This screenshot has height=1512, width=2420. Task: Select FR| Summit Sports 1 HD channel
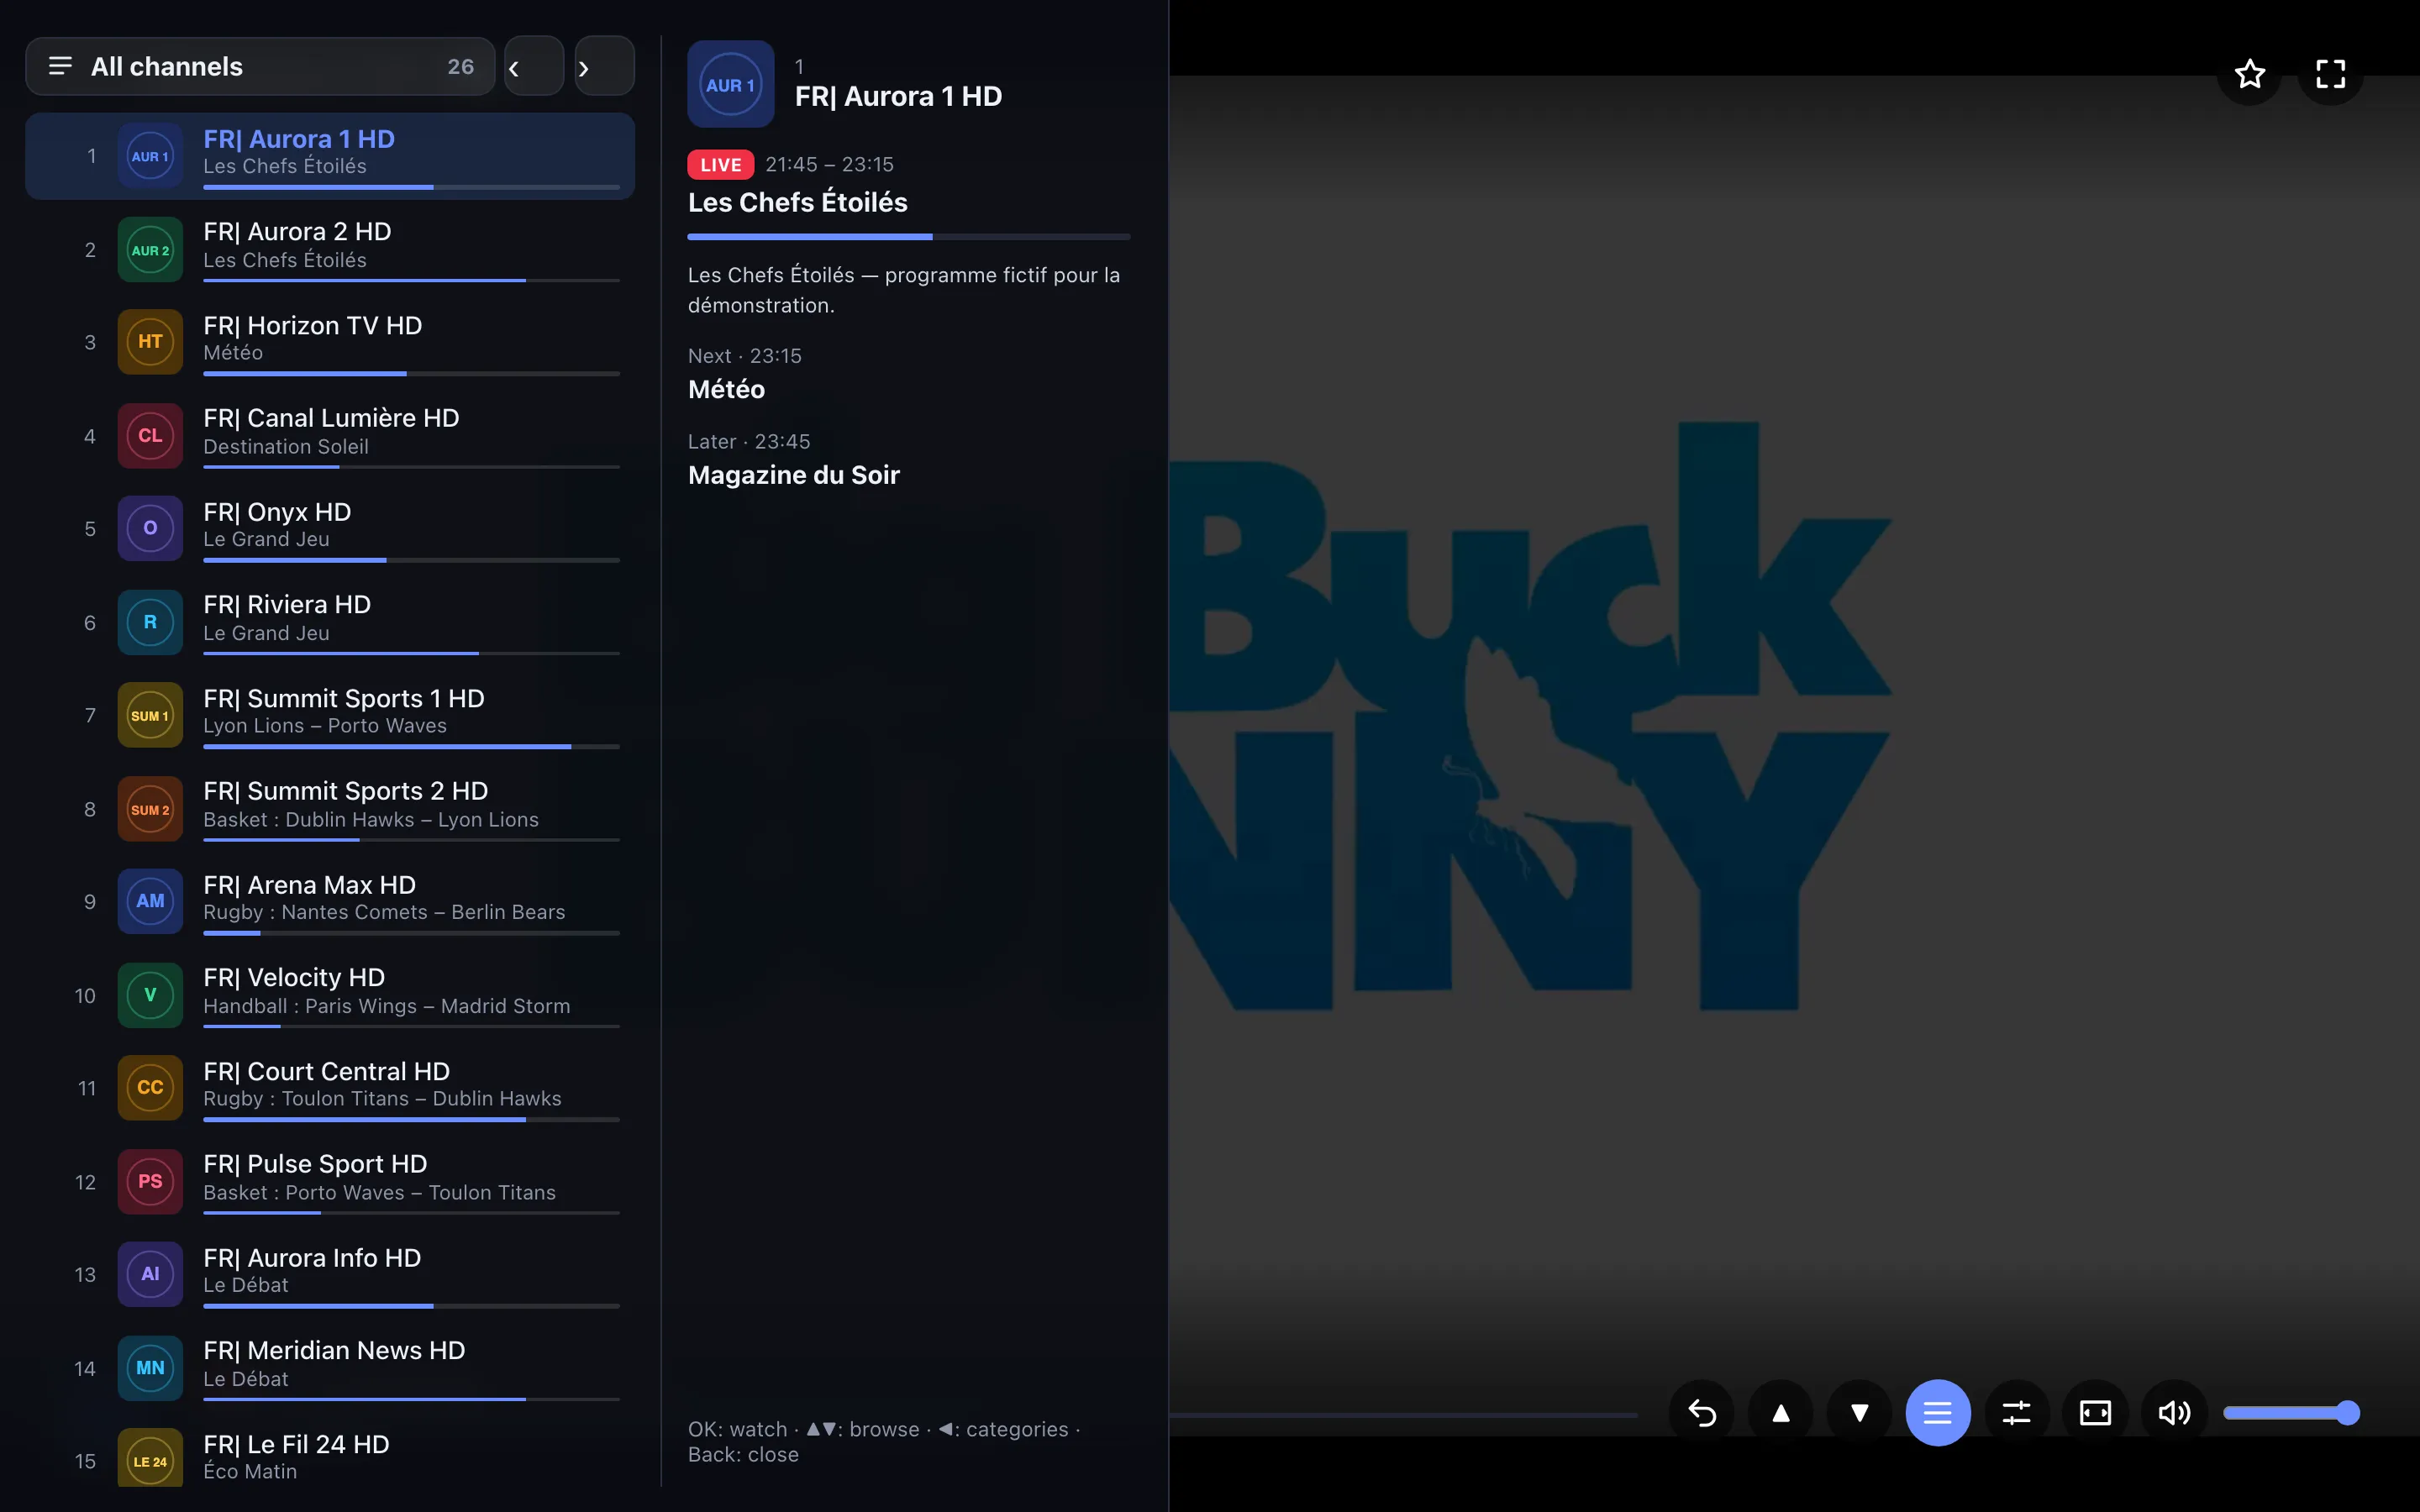tap(330, 715)
